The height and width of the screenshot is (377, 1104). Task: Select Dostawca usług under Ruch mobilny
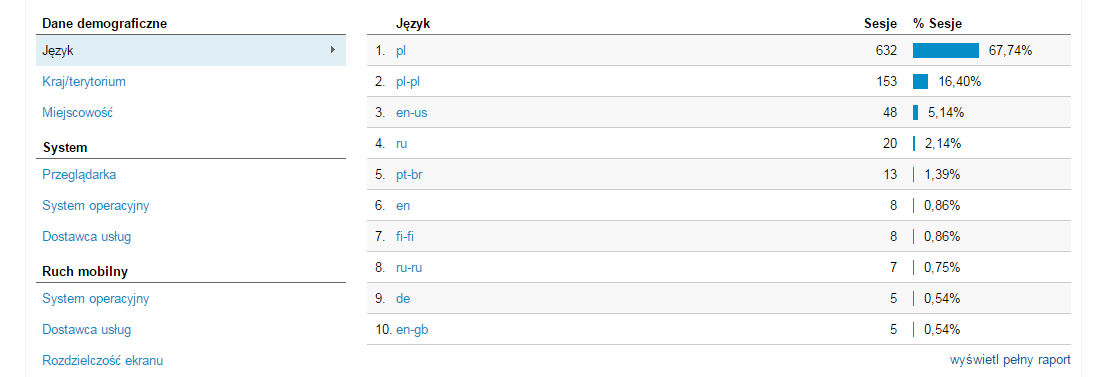point(87,330)
